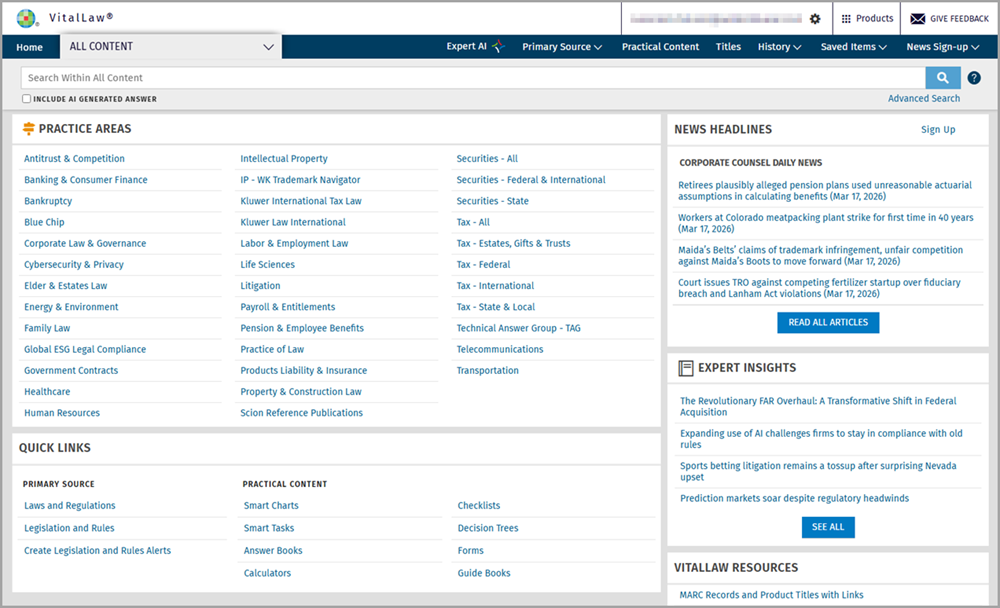Open Guide Books quick link
Image resolution: width=1000 pixels, height=608 pixels.
(x=484, y=573)
